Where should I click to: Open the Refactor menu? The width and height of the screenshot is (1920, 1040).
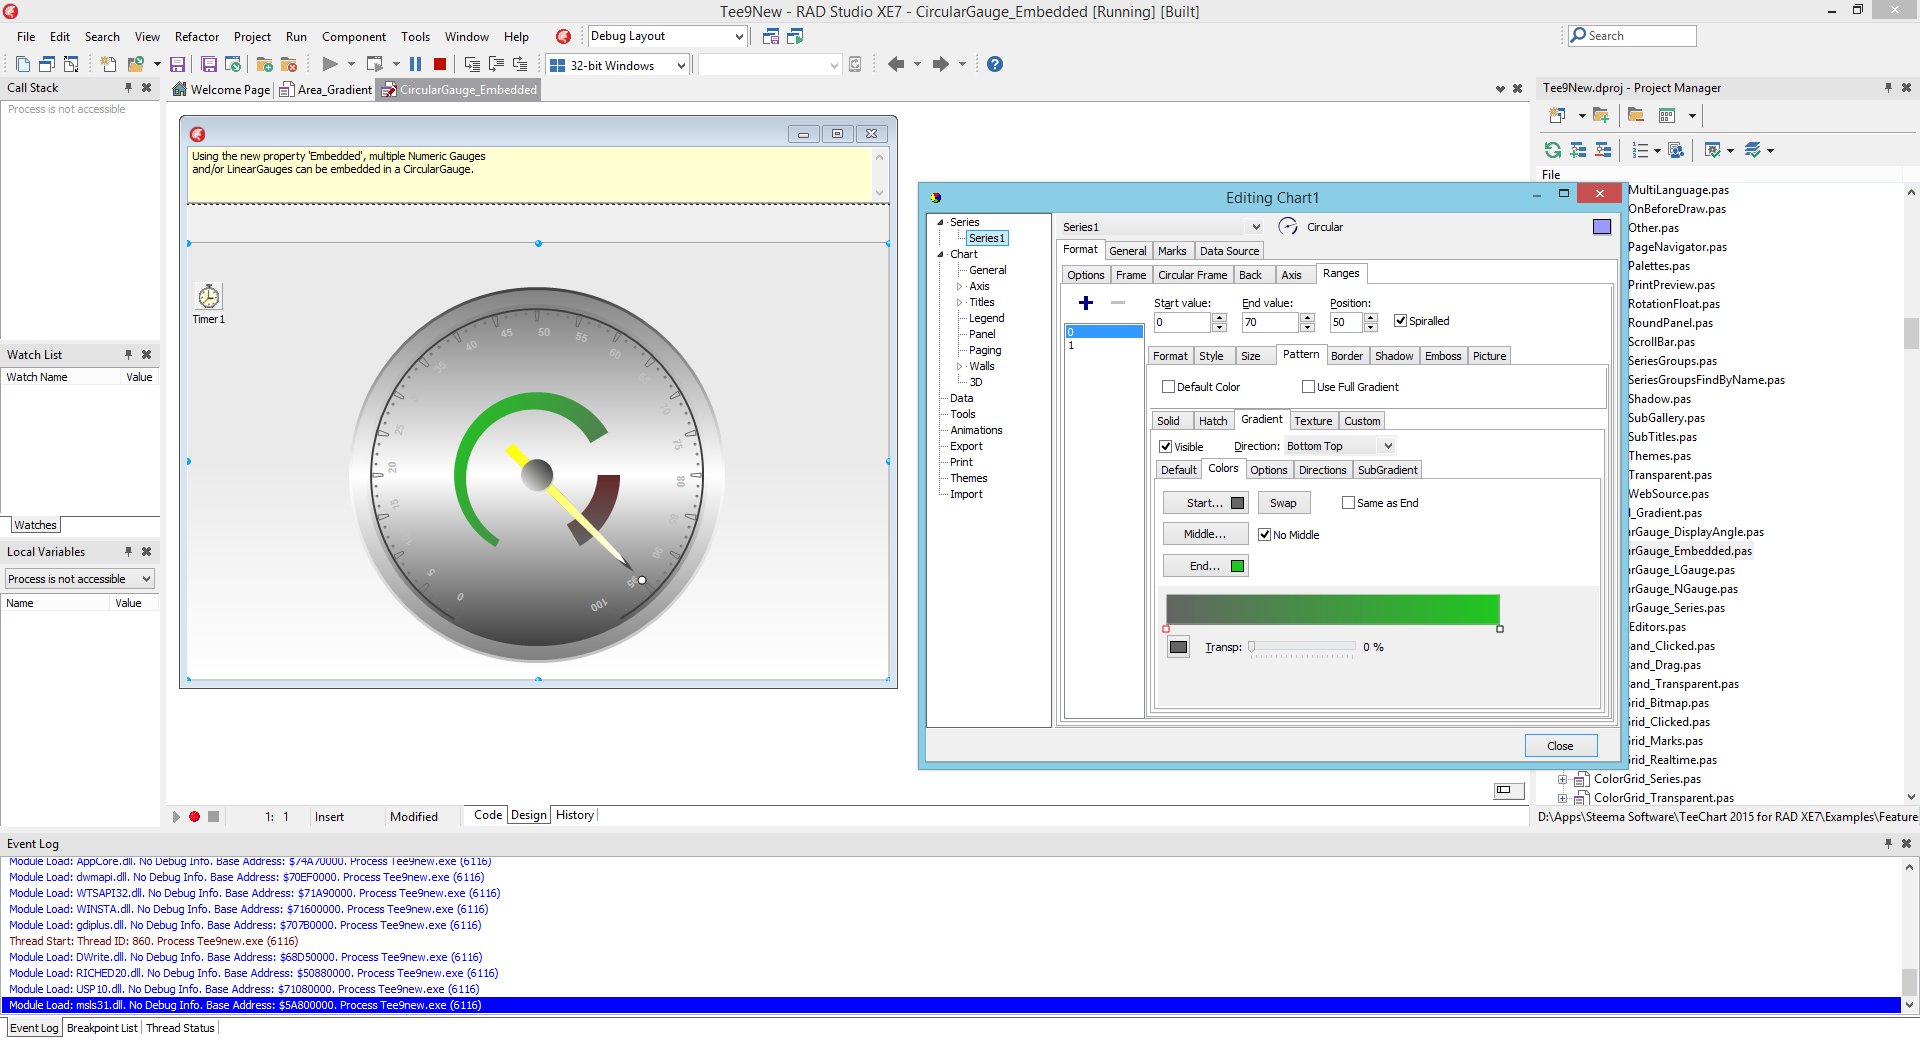pyautogui.click(x=197, y=37)
